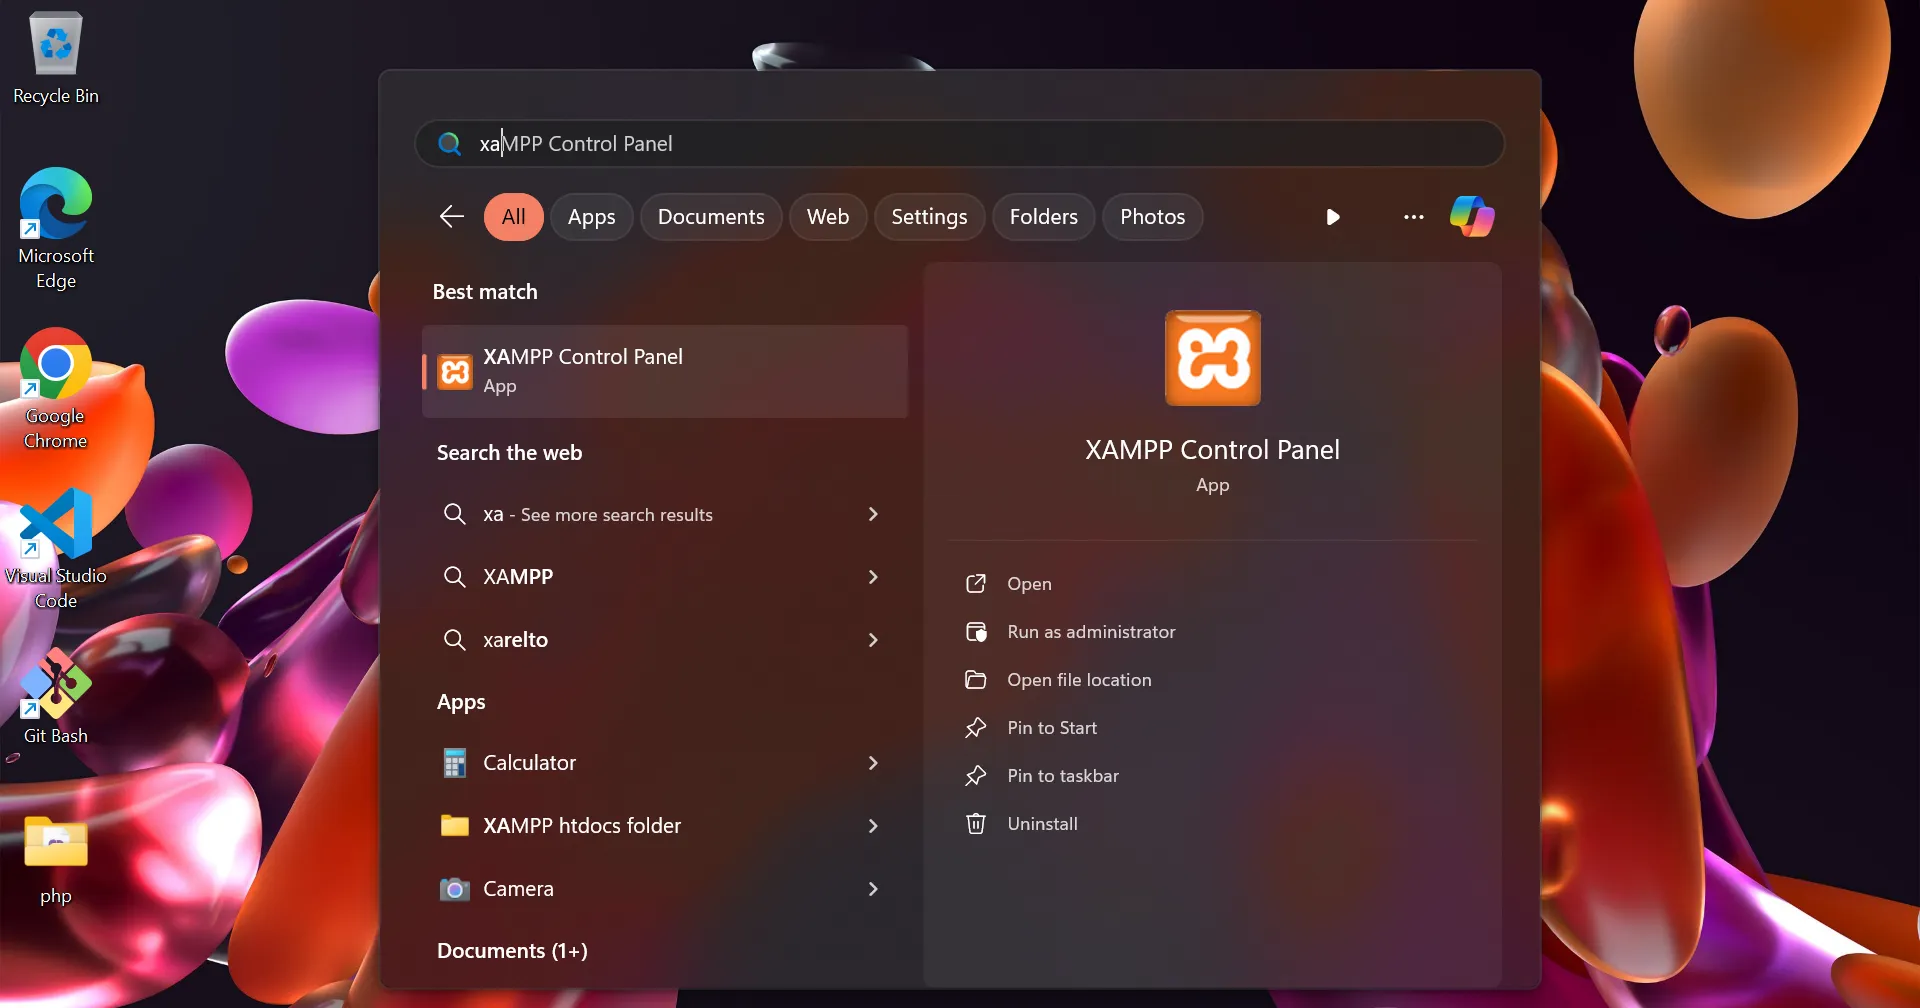This screenshot has height=1008, width=1920.
Task: Click the Pin to Start pin icon
Action: click(976, 728)
